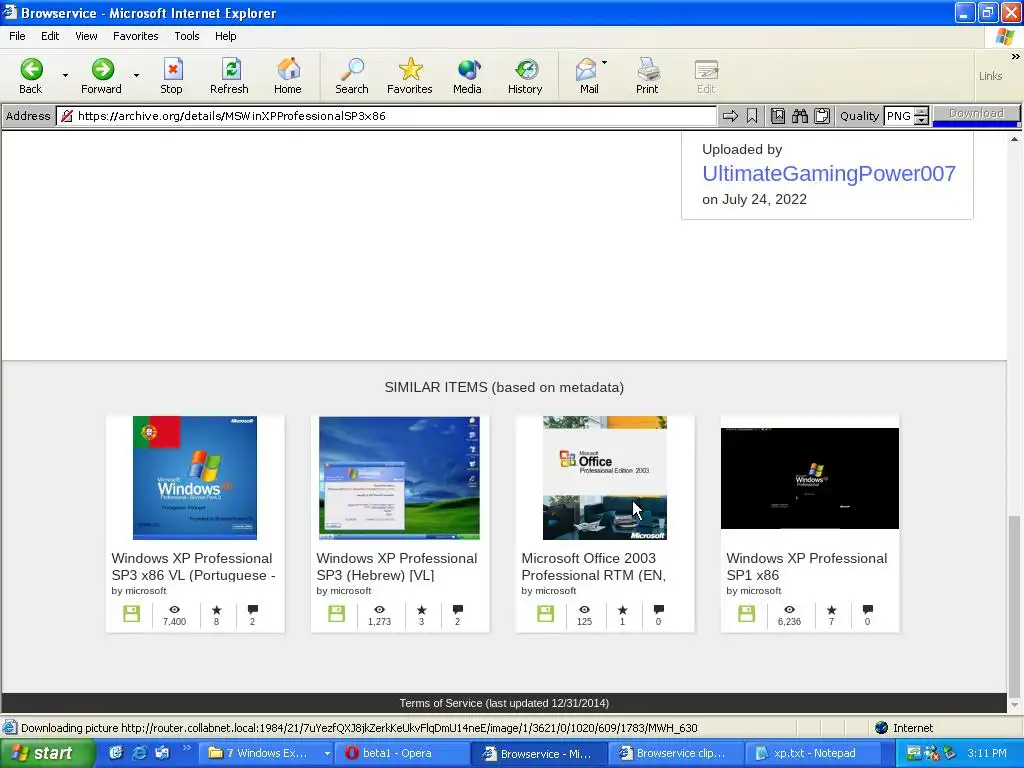Click the scrollbar down arrow

(x=1014, y=705)
